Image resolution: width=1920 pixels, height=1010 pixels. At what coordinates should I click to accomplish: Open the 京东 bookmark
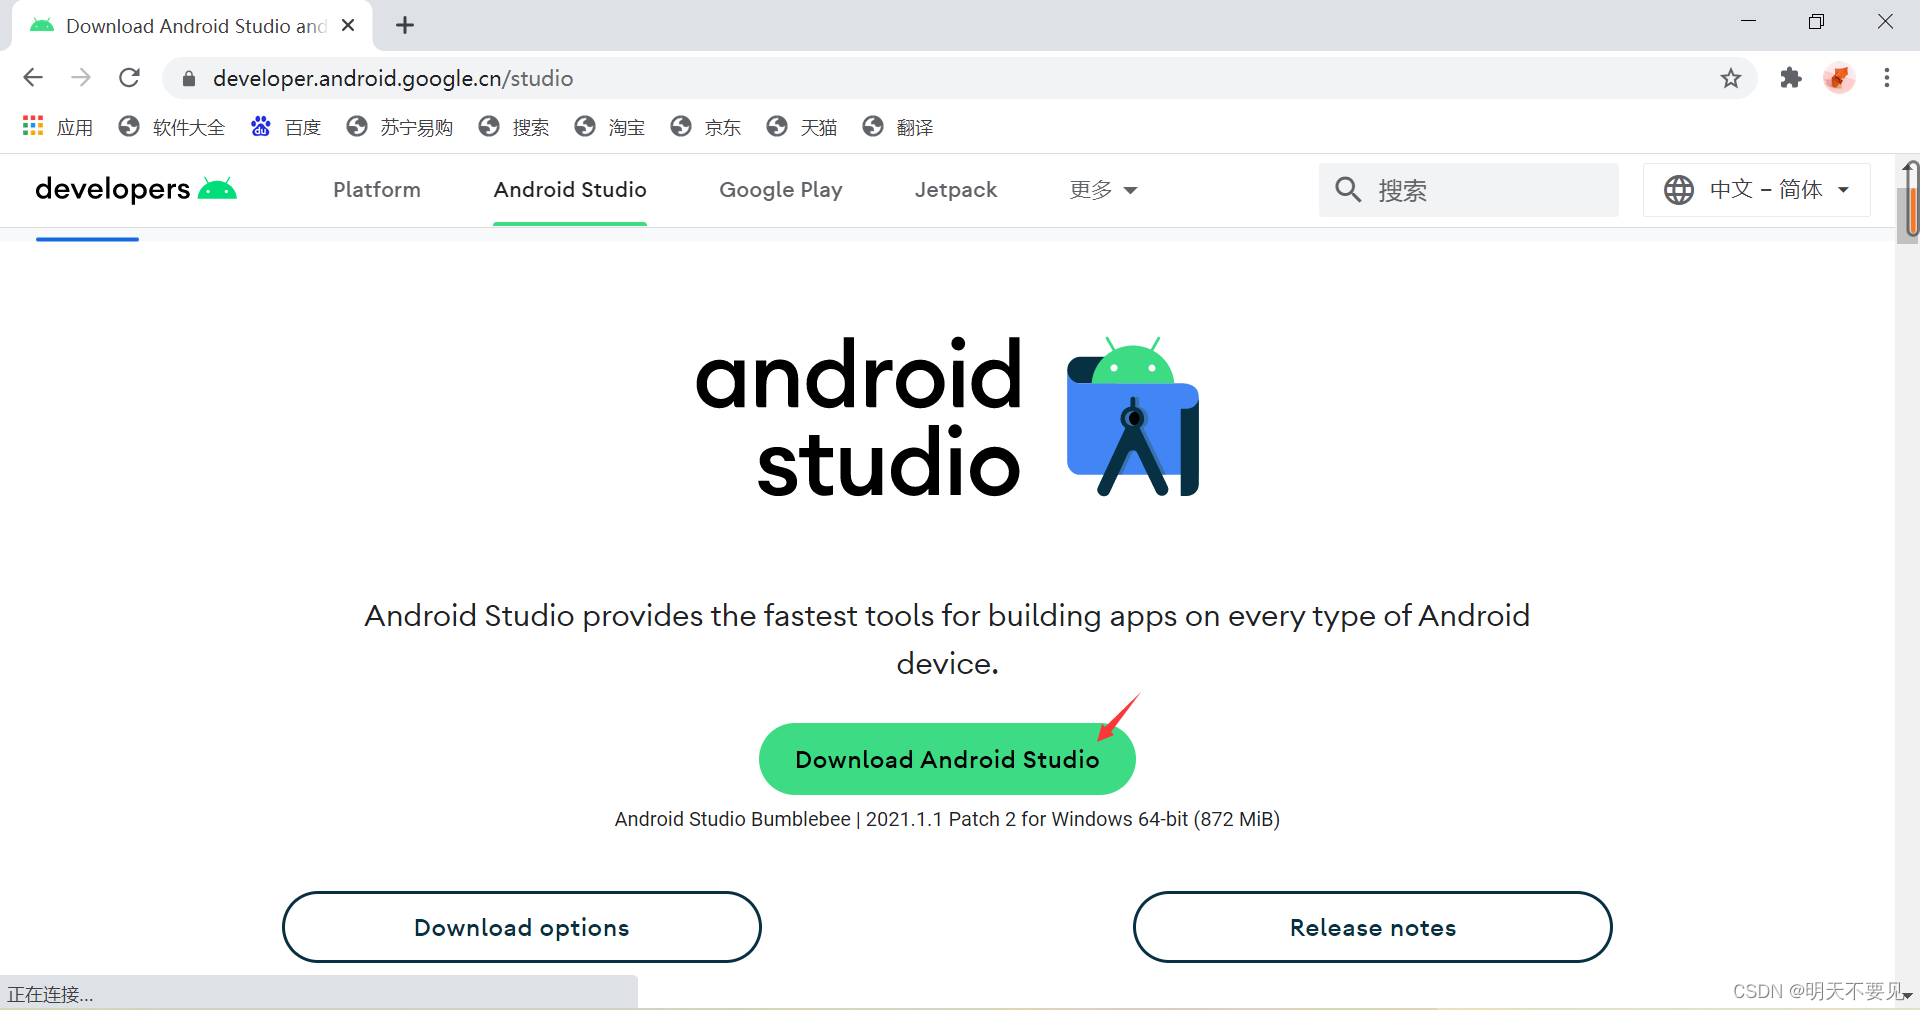coord(706,127)
